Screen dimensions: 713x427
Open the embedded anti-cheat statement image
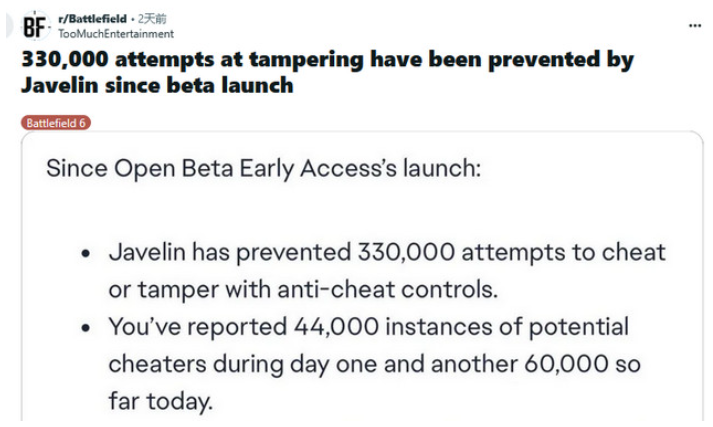(362, 276)
